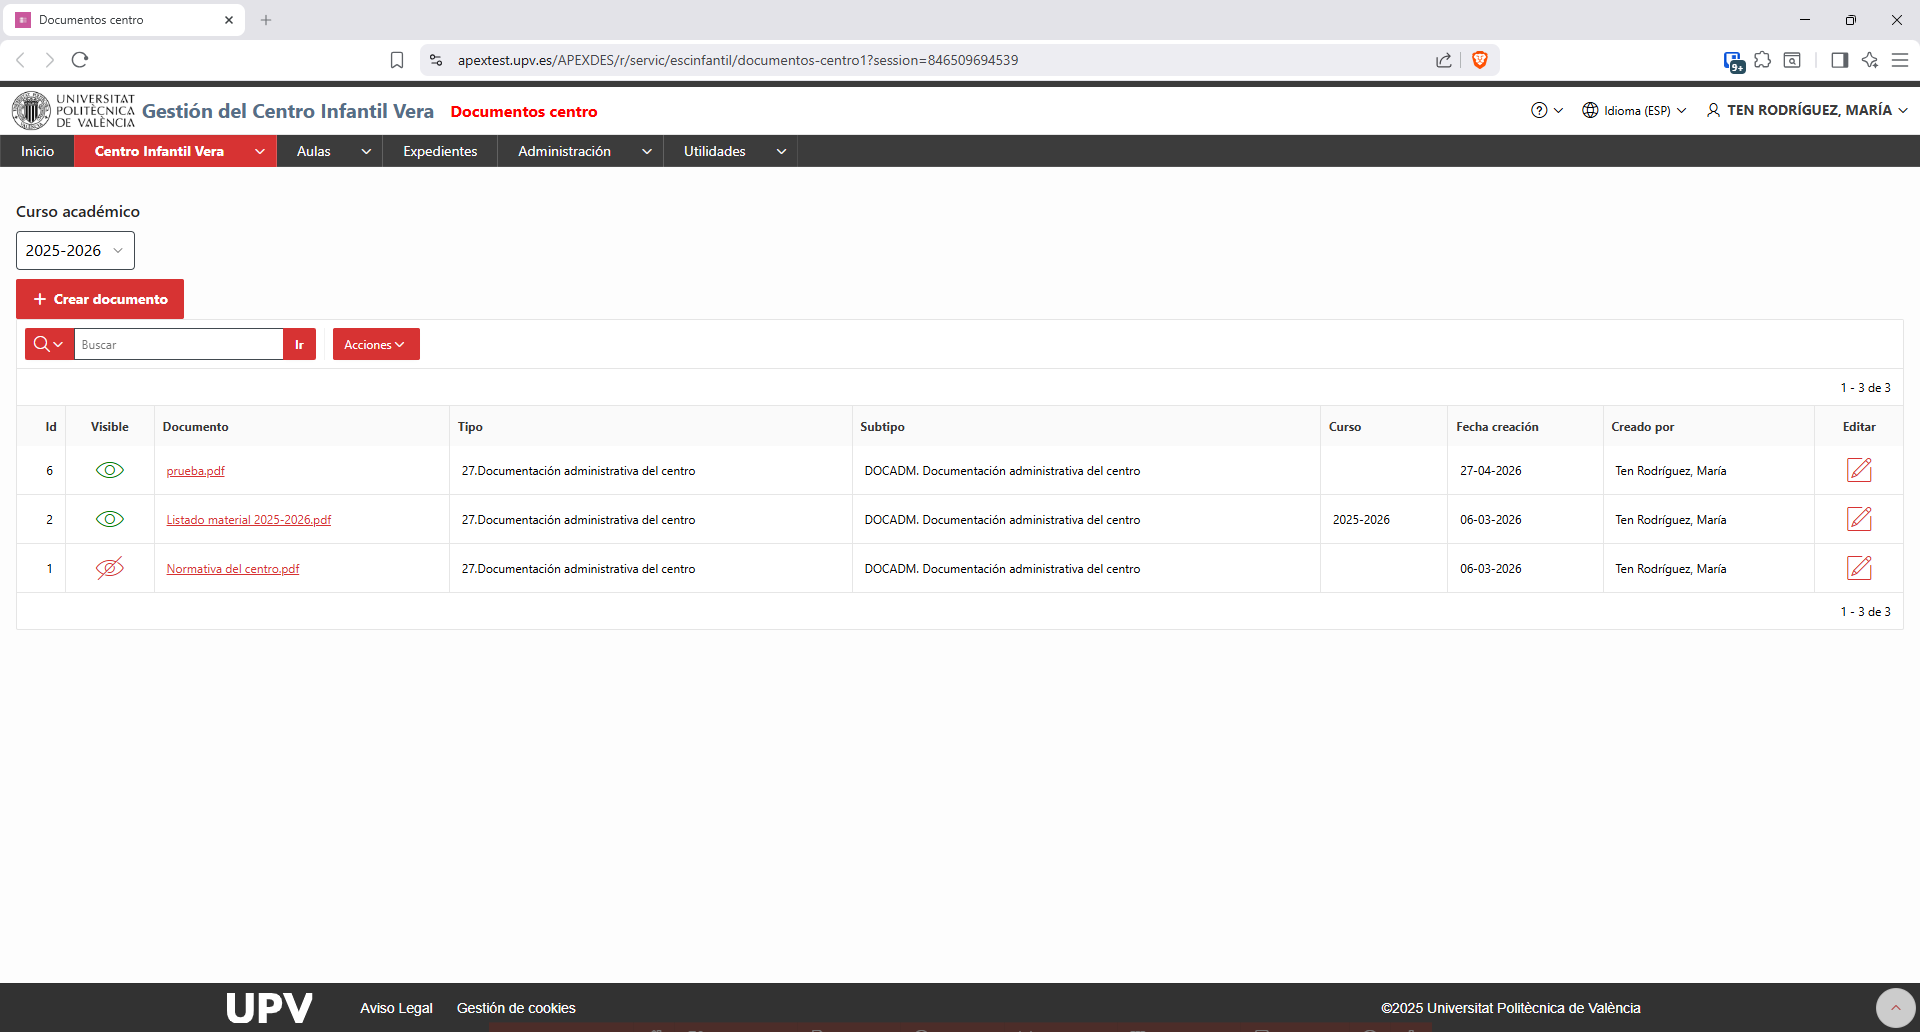This screenshot has width=1920, height=1032.
Task: Click the Brave shields icon in the address bar
Action: tap(1480, 60)
